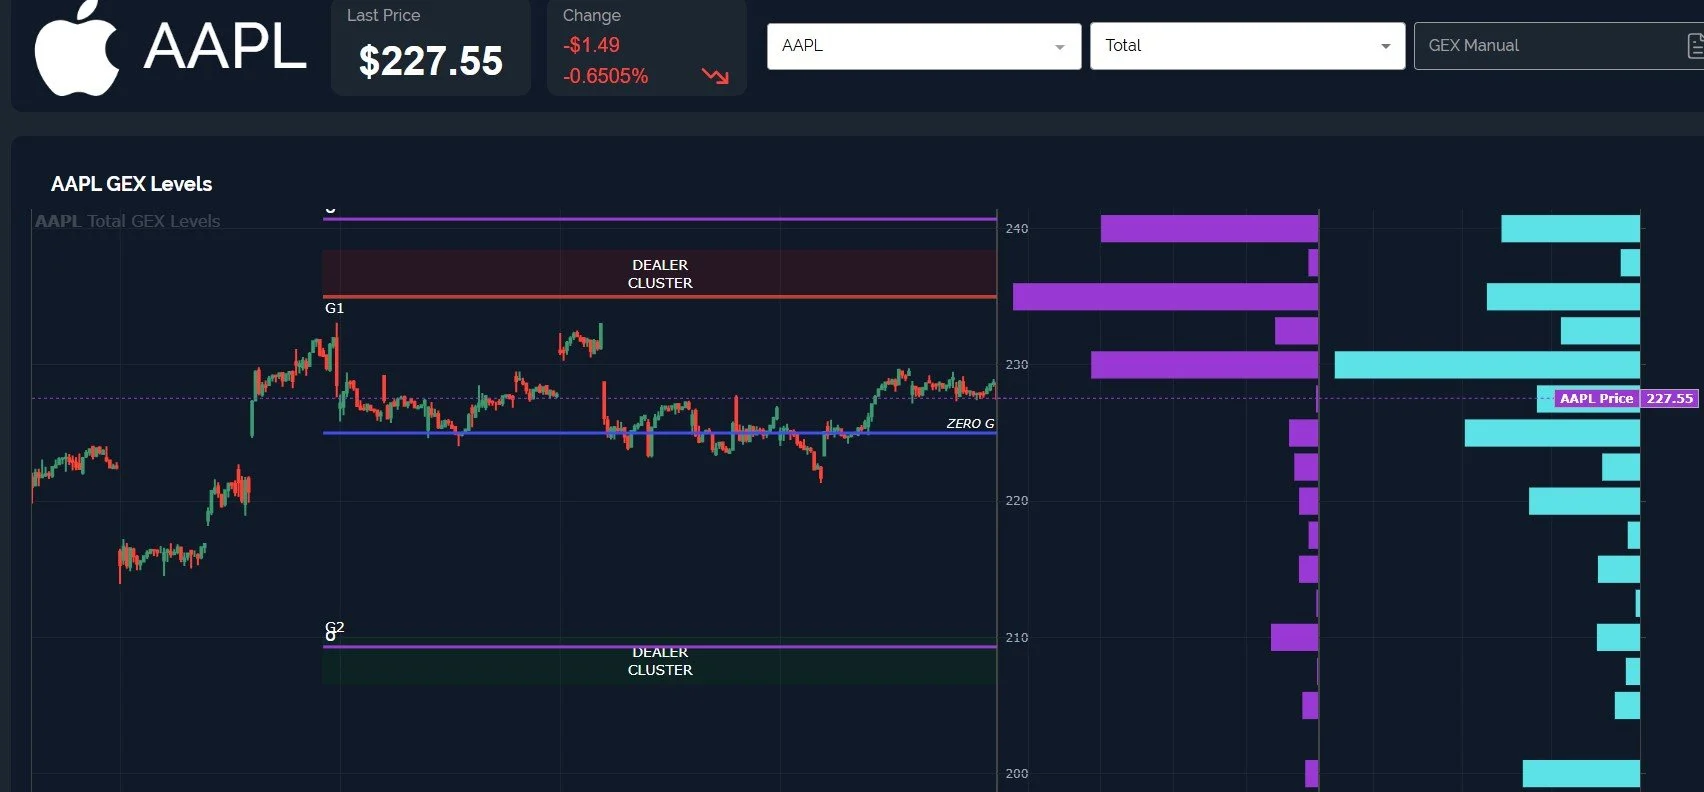Click the 230 price axis label
The image size is (1704, 792).
(x=1017, y=365)
